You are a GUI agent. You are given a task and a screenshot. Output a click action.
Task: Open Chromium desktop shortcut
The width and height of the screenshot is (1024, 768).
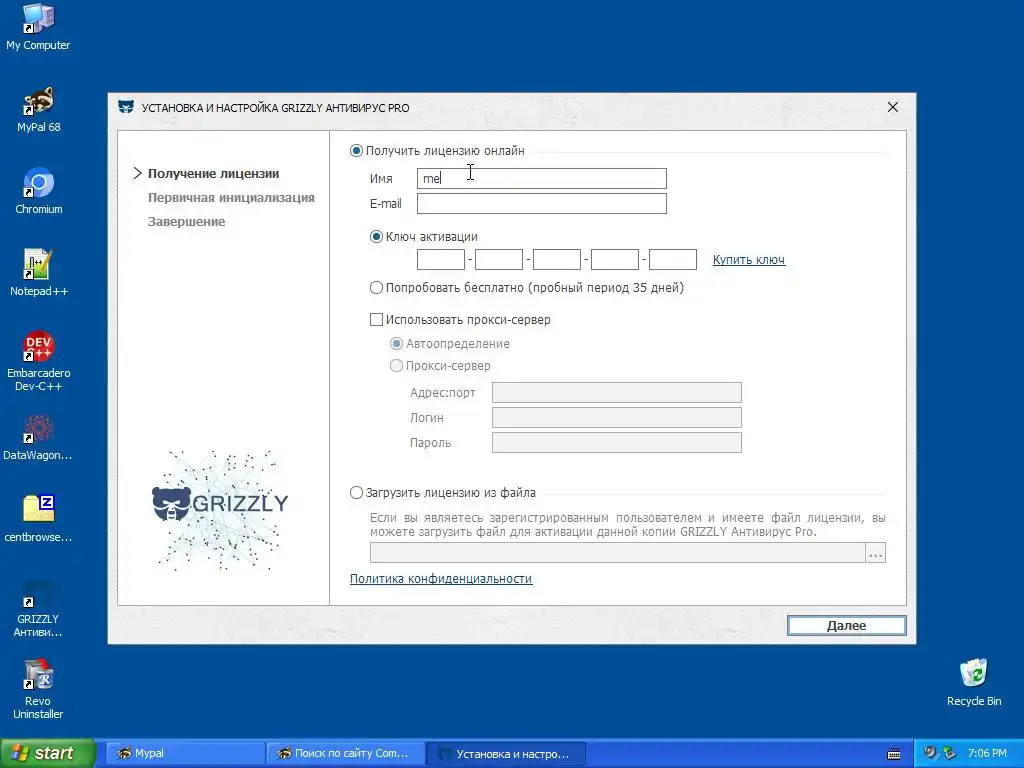39,191
